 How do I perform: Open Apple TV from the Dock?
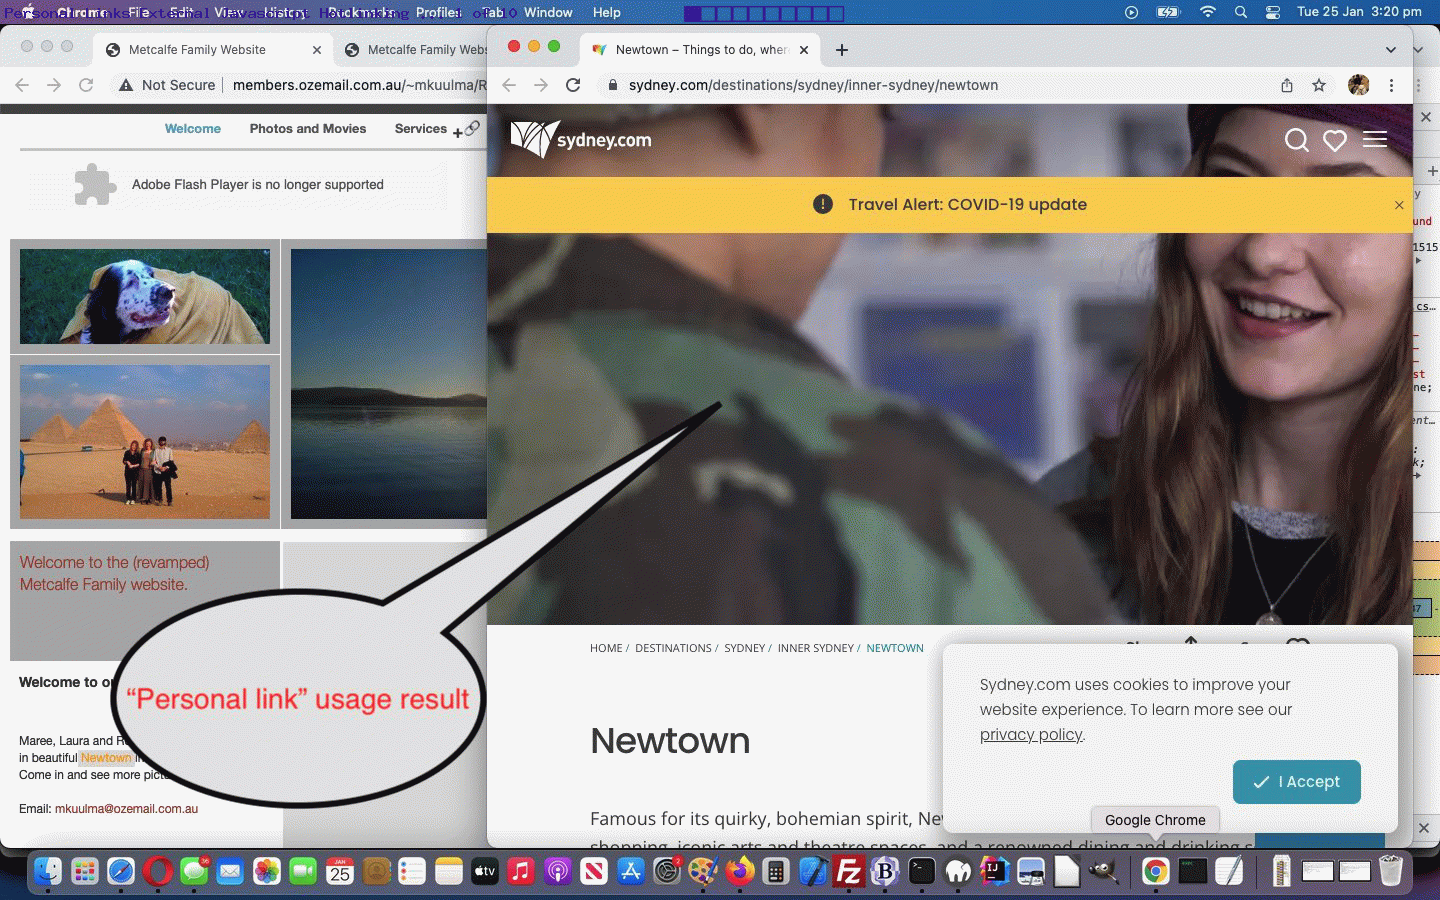[485, 872]
